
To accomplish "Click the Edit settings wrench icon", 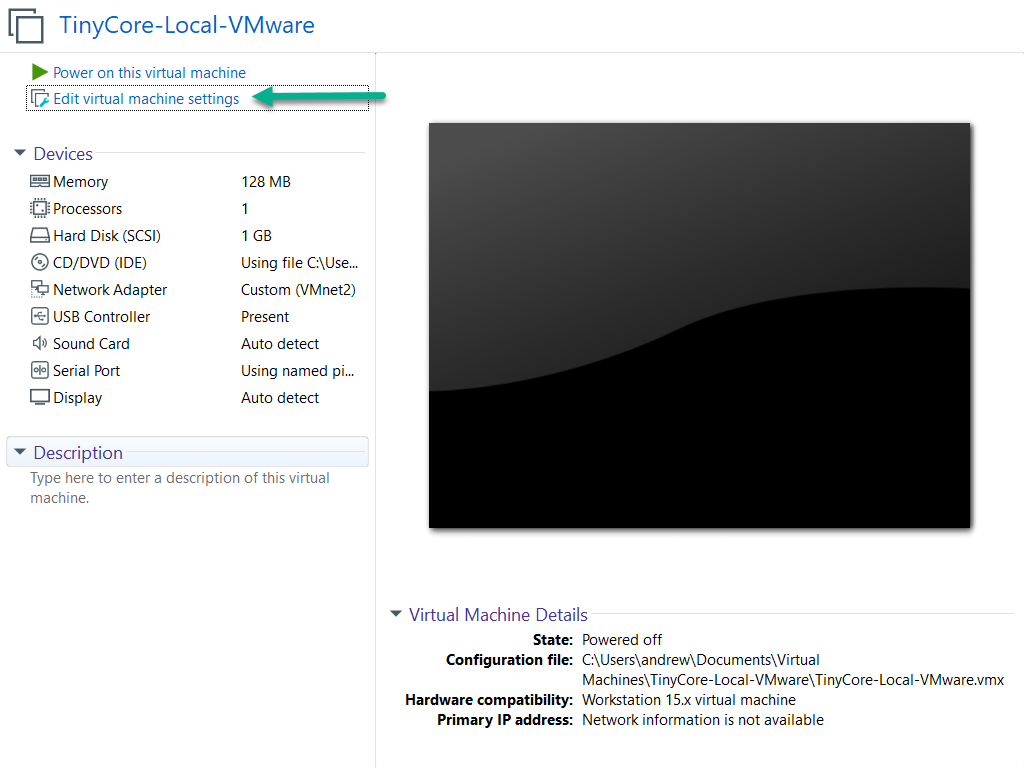I will point(40,99).
